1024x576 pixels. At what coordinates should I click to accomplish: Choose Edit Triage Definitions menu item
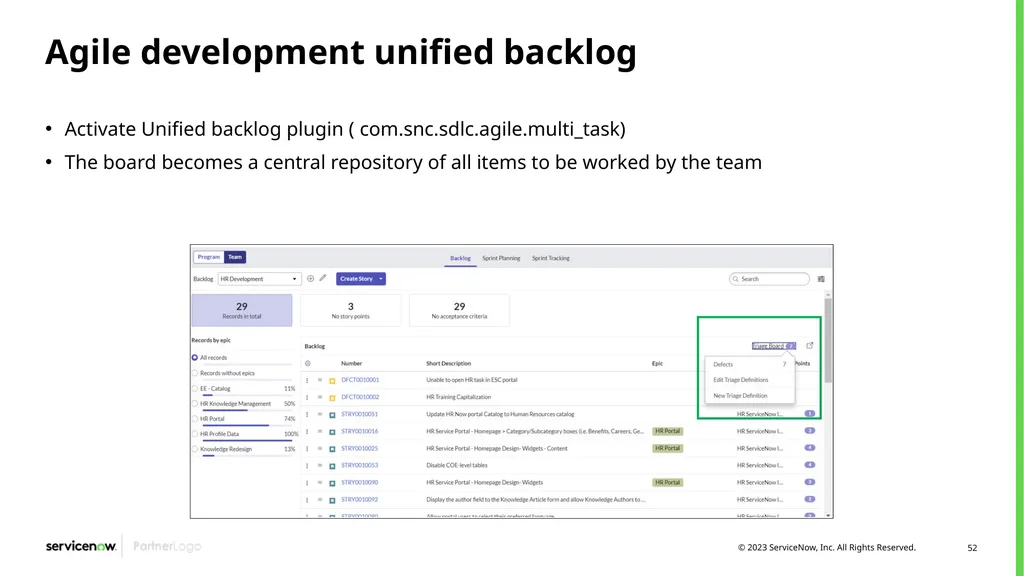click(750, 380)
